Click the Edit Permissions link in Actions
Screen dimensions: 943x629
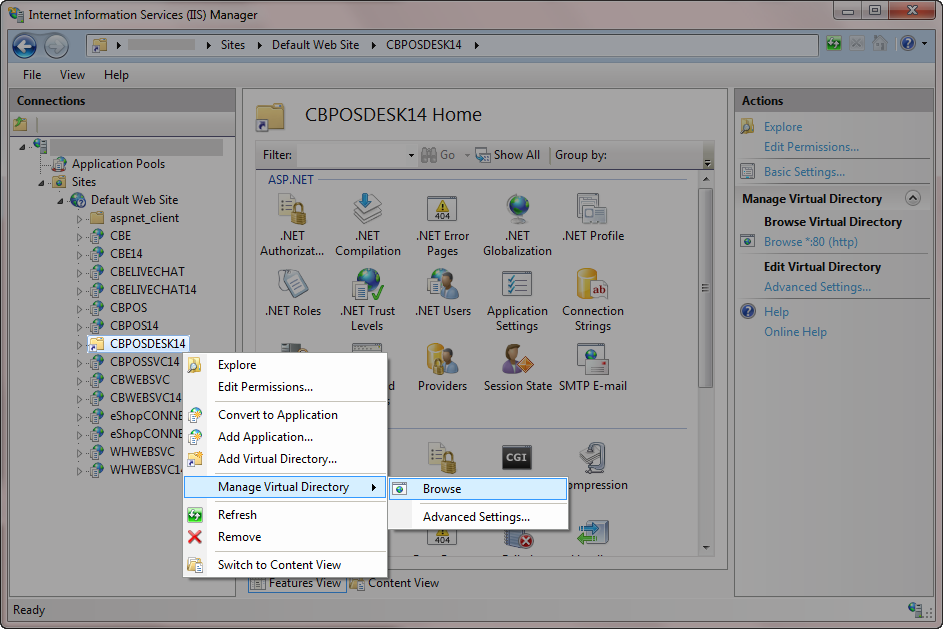click(811, 147)
